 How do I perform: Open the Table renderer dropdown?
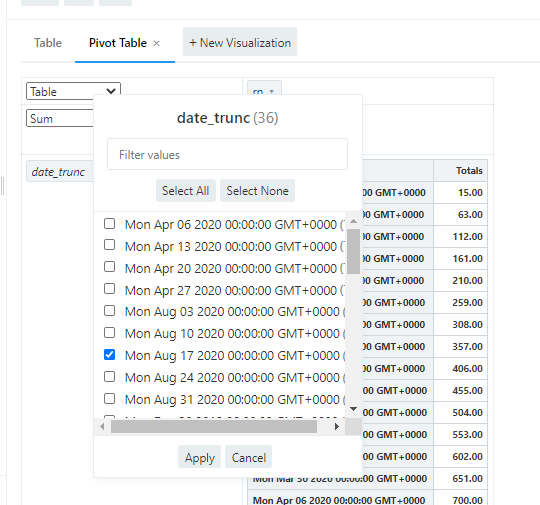tap(73, 91)
